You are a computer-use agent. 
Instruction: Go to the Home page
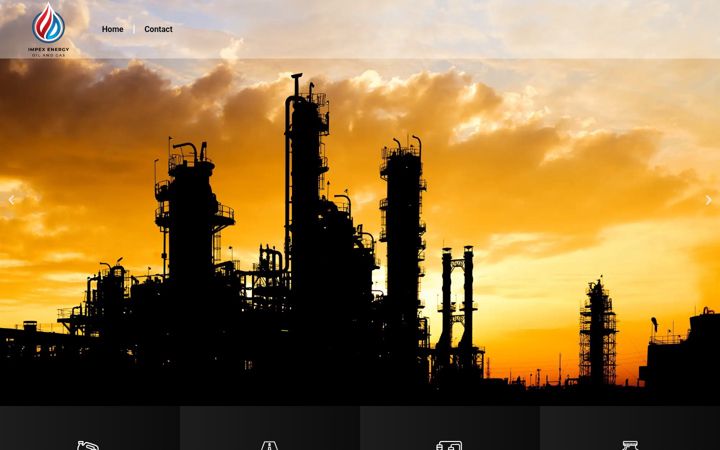pyautogui.click(x=112, y=29)
